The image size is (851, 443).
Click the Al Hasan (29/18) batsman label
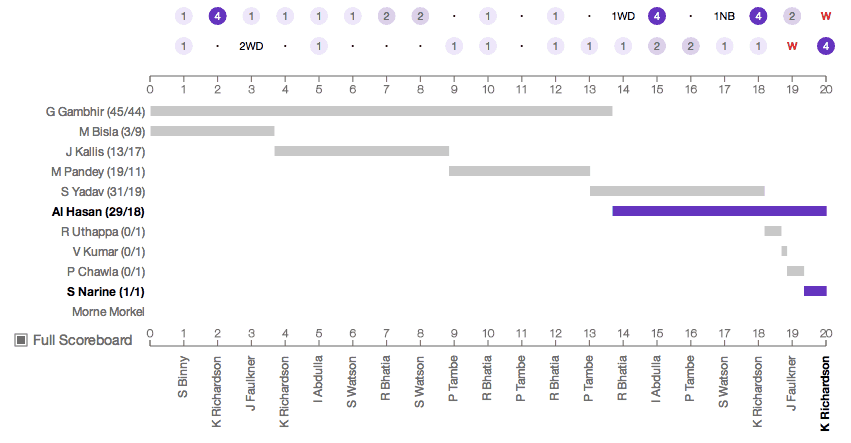pos(98,211)
